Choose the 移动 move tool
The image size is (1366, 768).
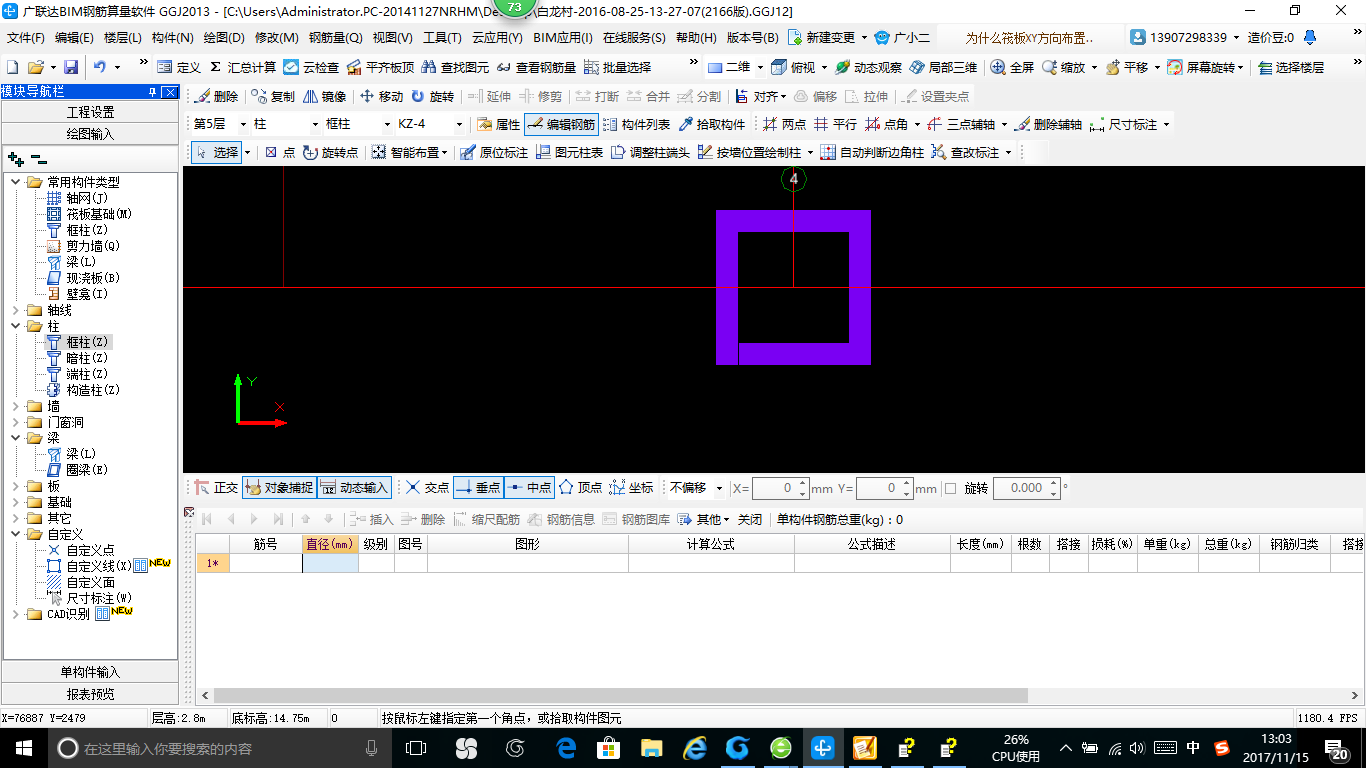click(x=381, y=97)
